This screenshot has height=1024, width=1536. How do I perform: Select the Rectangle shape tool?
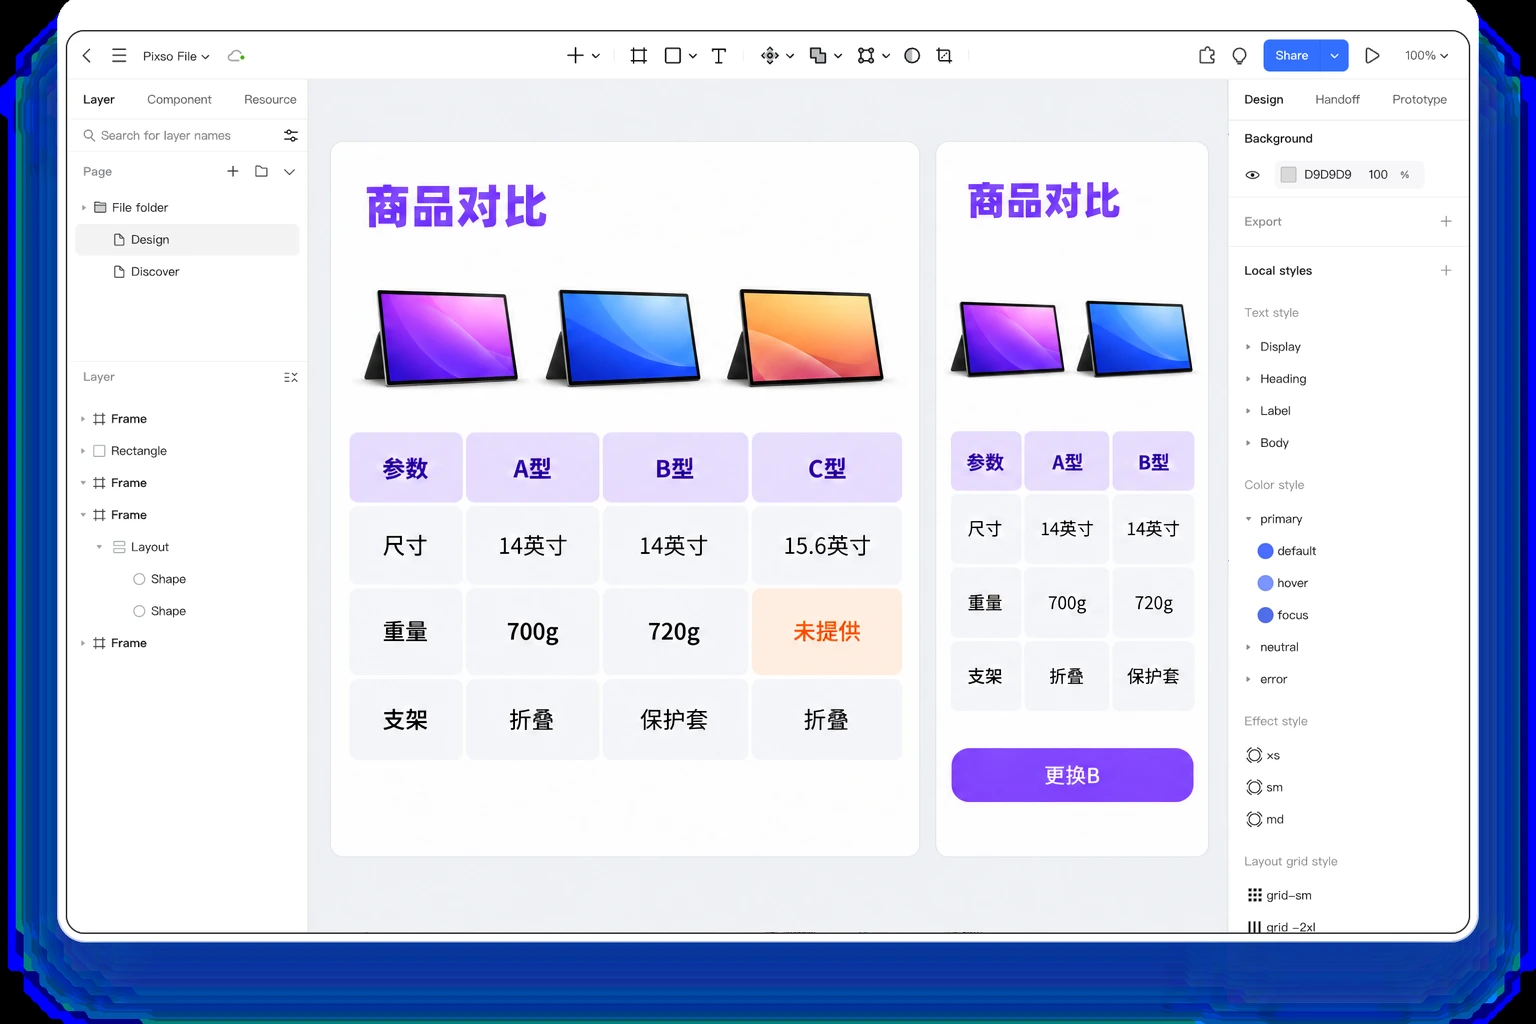pos(673,56)
